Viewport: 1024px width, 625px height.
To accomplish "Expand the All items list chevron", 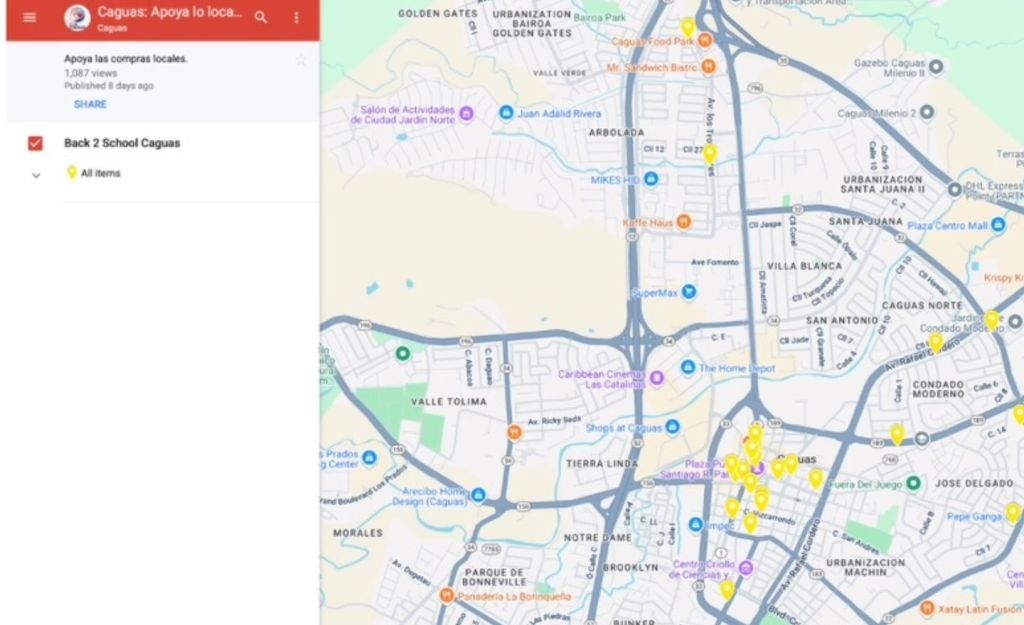I will pos(36,175).
